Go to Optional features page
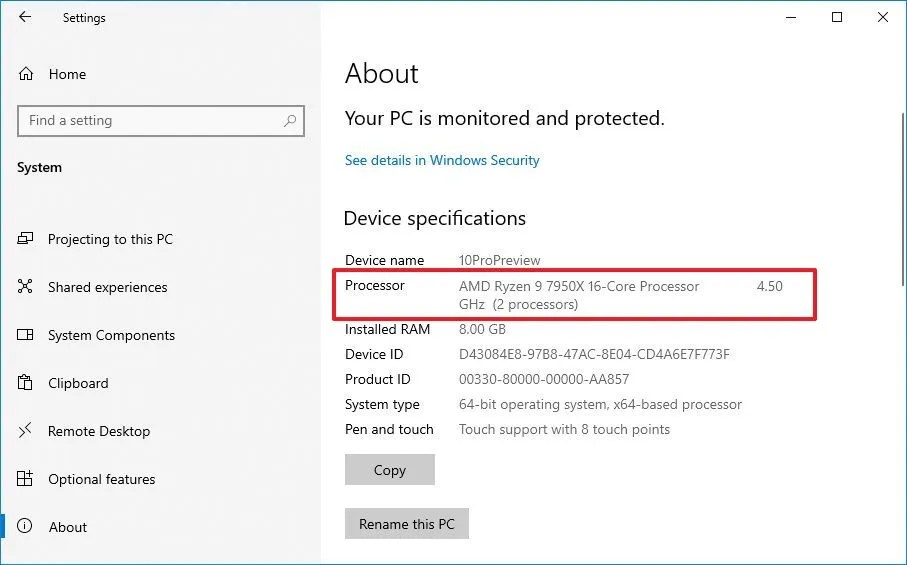 coord(102,479)
